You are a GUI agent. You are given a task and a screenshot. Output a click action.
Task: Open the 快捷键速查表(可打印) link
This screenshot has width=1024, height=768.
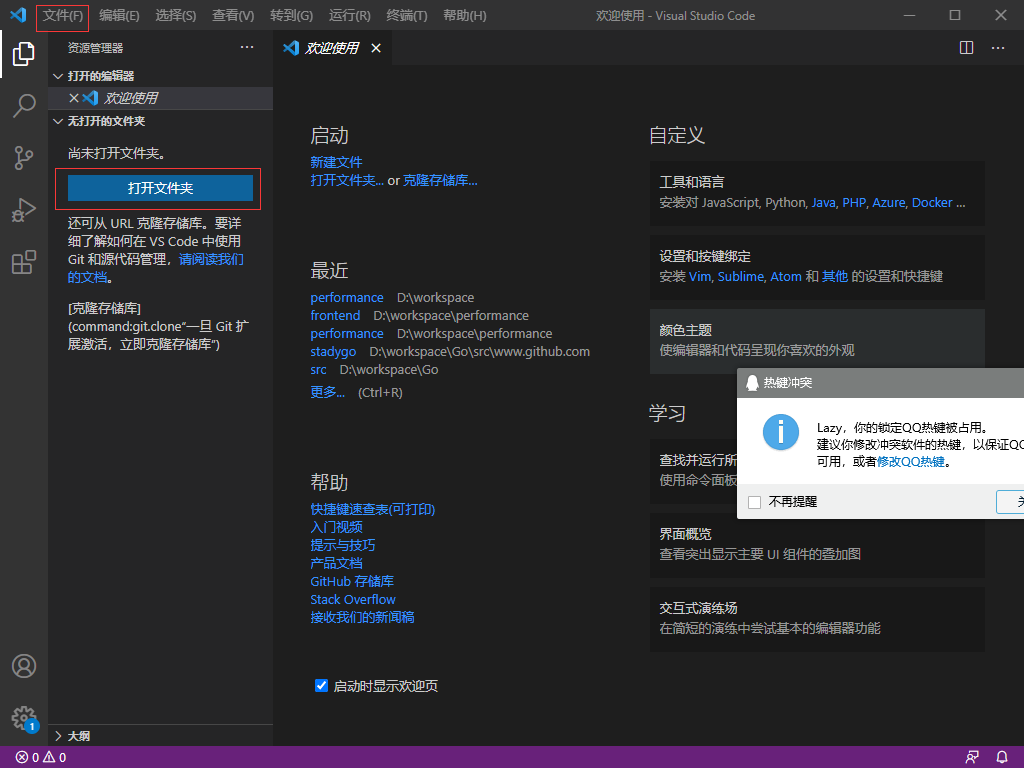(373, 509)
